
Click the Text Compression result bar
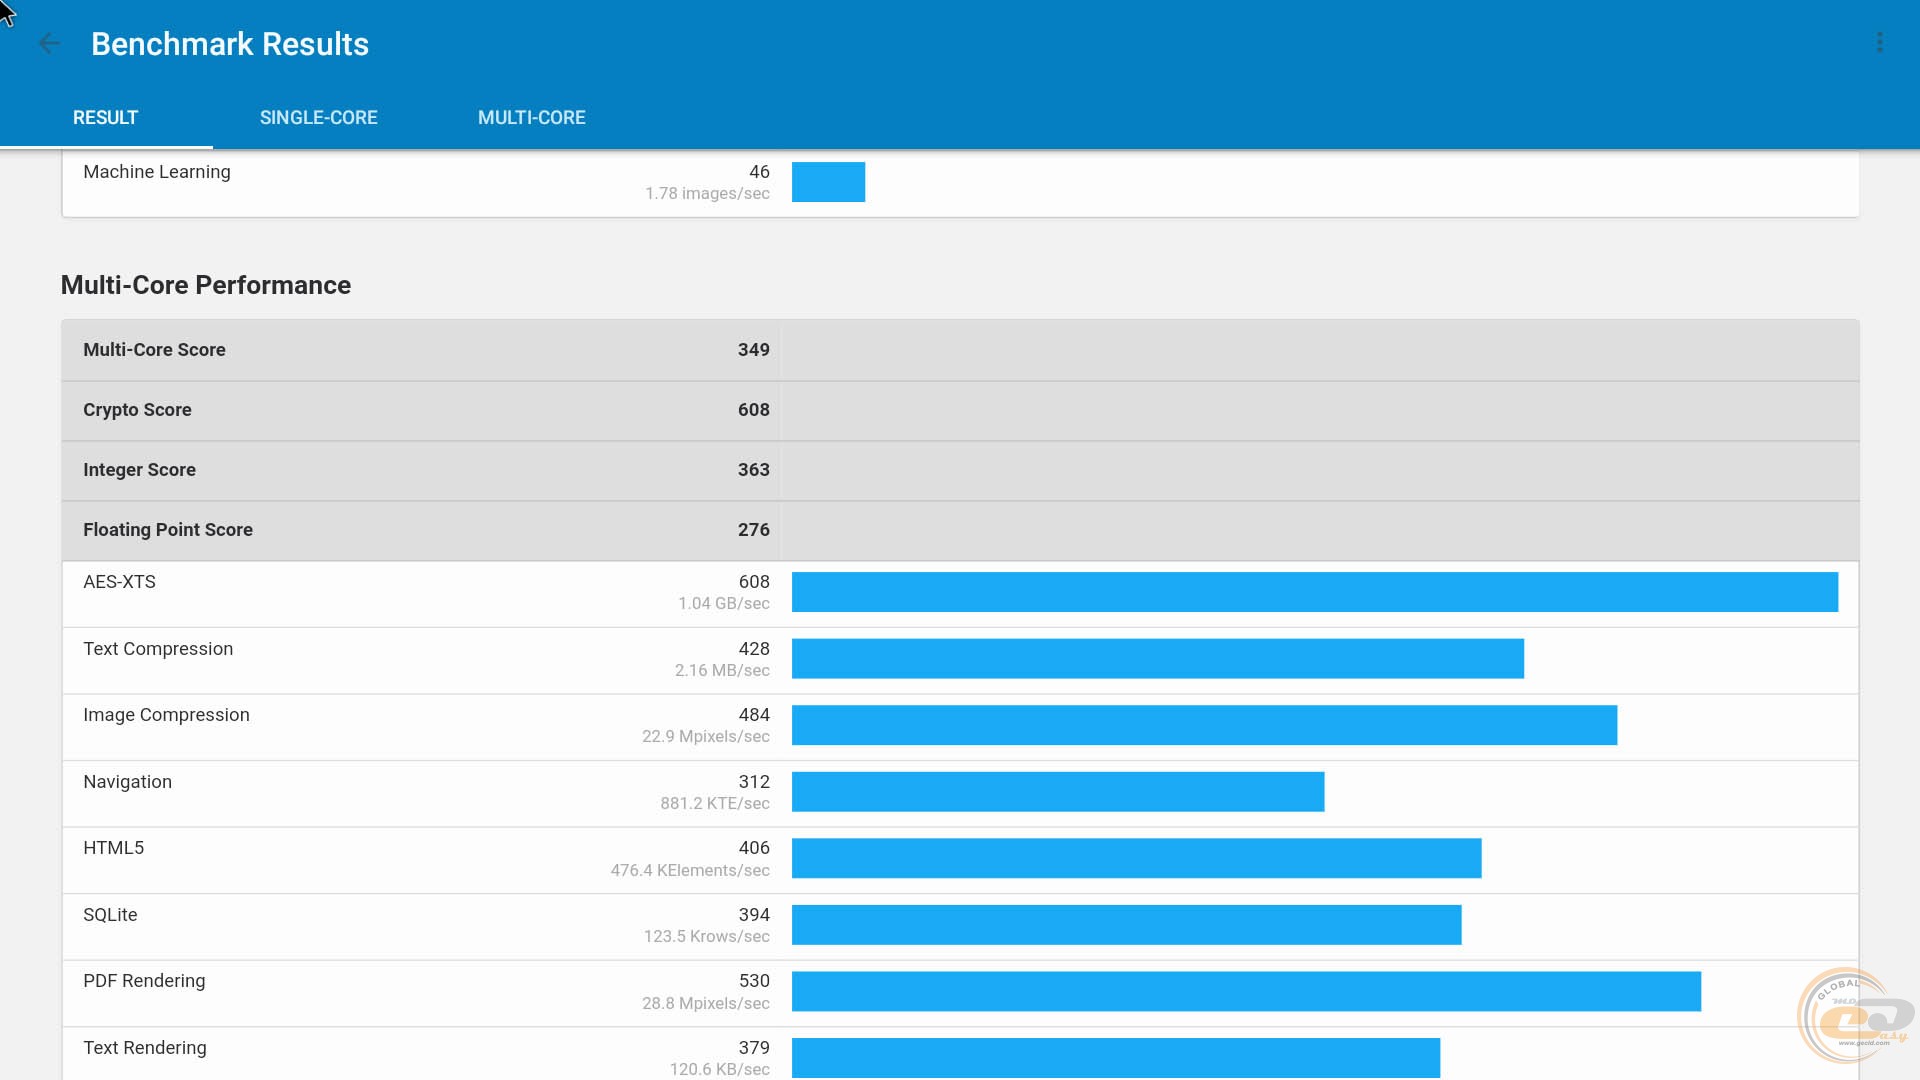tap(1157, 659)
